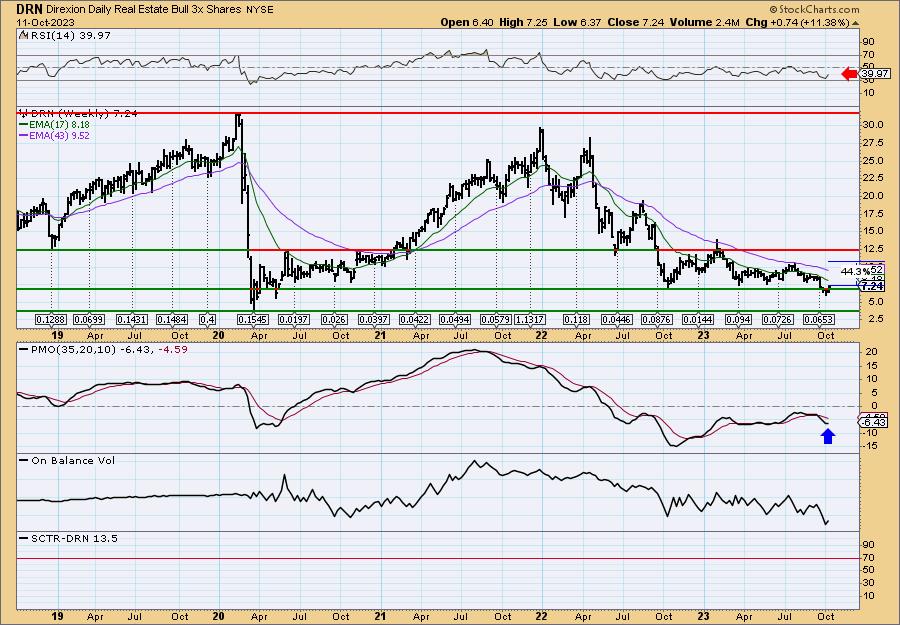
Task: Click the 12.5 price axis label
Action: coord(872,249)
